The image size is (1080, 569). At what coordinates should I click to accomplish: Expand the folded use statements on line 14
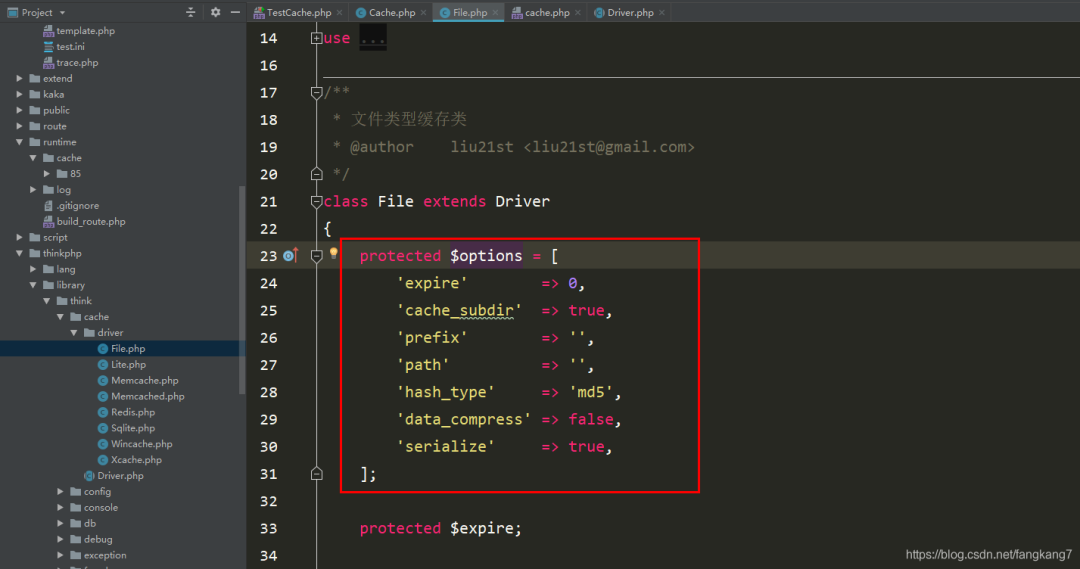[316, 39]
